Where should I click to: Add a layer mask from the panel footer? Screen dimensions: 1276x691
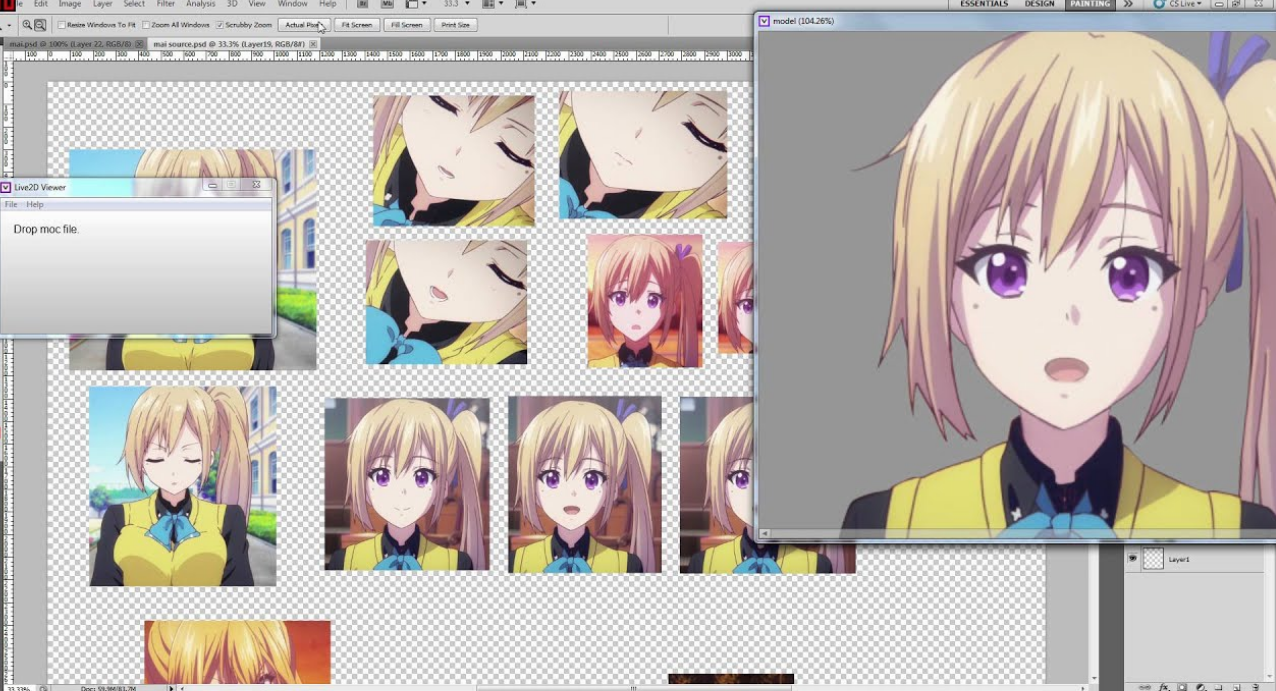click(1182, 687)
